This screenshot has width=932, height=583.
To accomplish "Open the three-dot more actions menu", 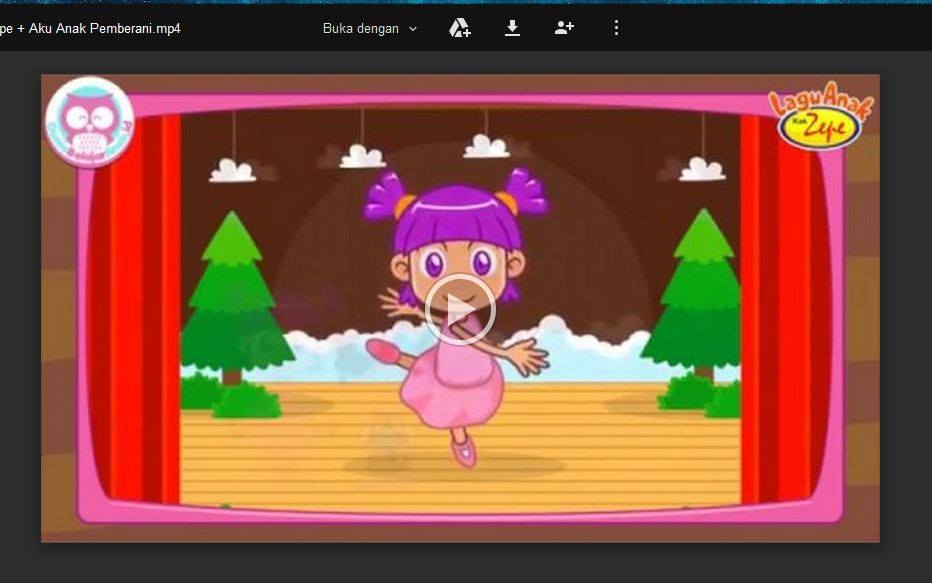I will tap(616, 28).
